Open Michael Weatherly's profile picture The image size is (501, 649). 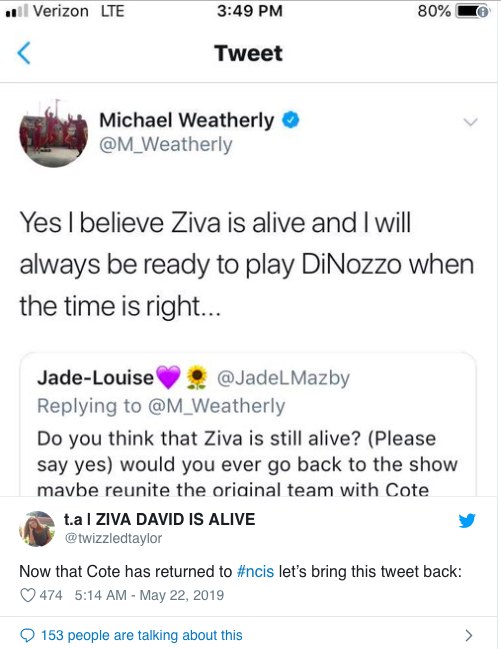coord(54,133)
